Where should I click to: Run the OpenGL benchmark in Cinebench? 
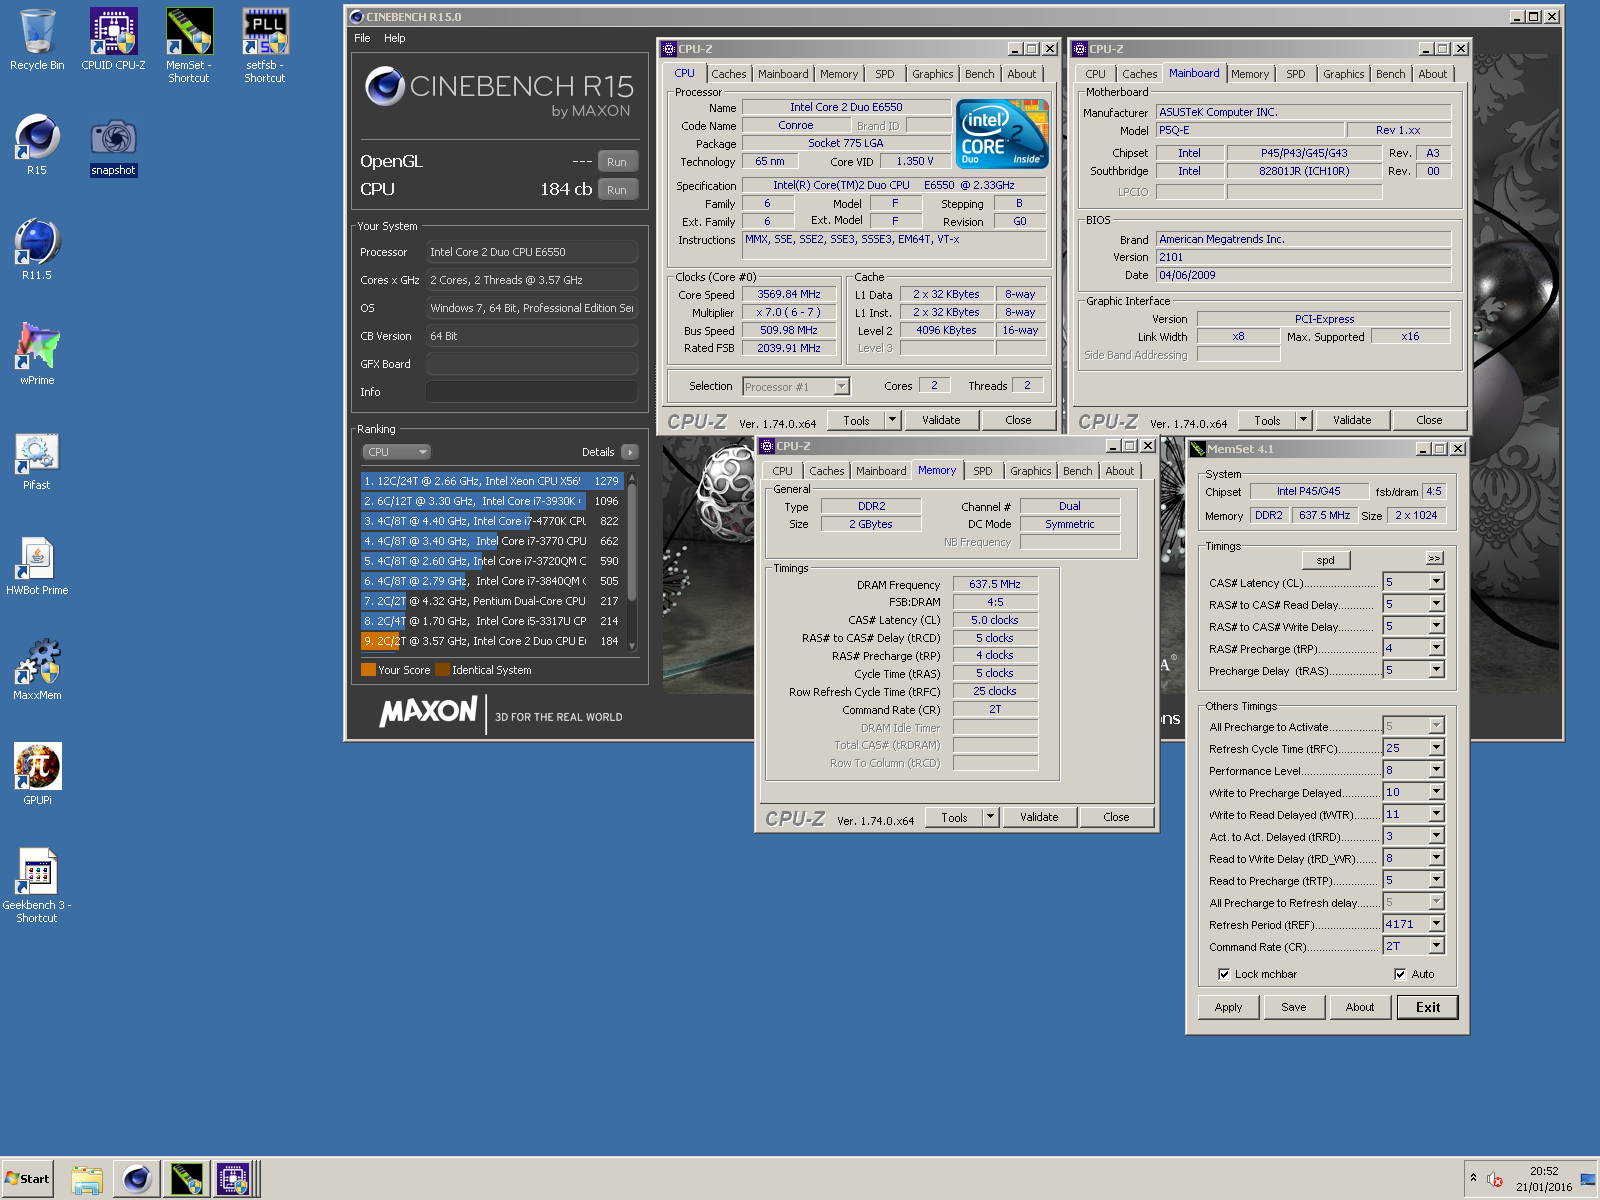(617, 162)
